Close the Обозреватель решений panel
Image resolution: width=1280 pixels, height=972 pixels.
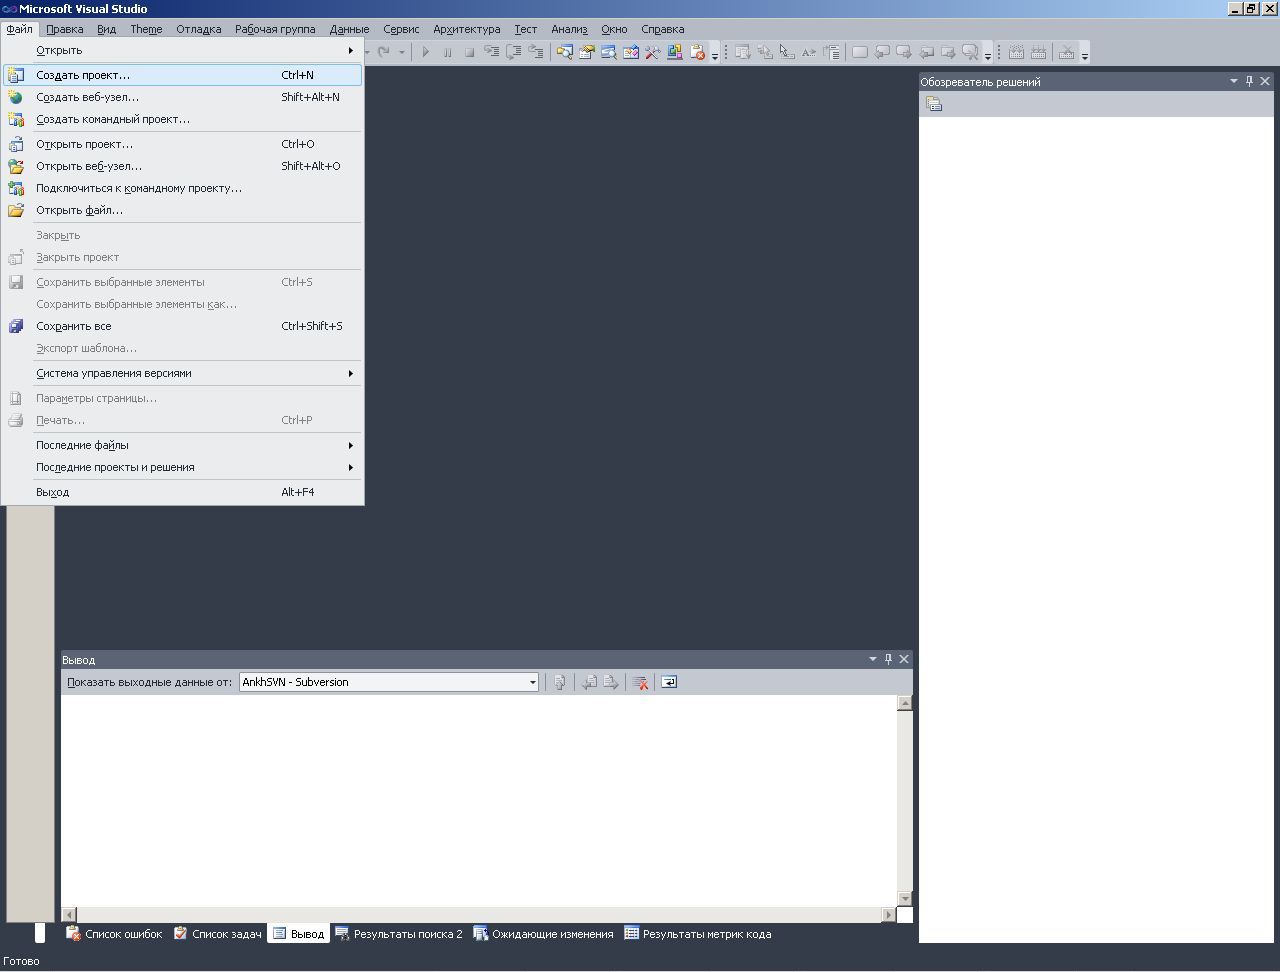click(1265, 81)
